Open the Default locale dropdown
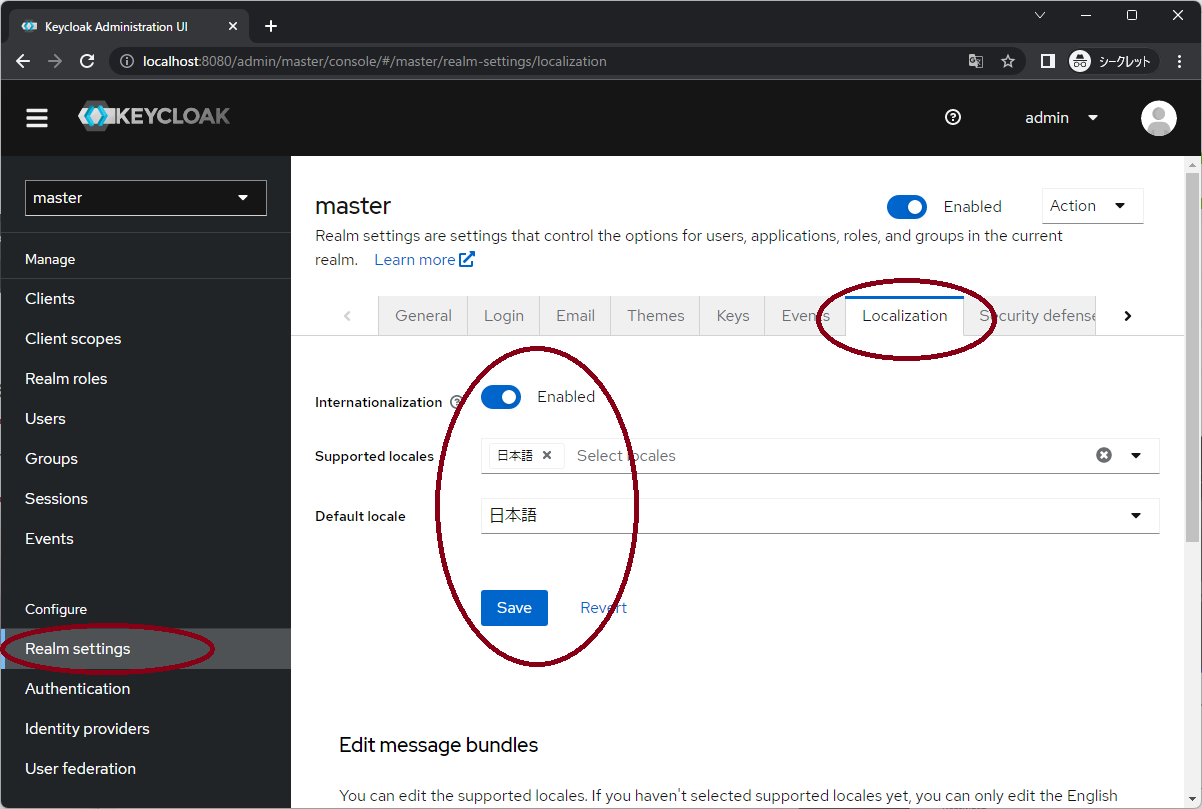1202x809 pixels. point(1135,515)
